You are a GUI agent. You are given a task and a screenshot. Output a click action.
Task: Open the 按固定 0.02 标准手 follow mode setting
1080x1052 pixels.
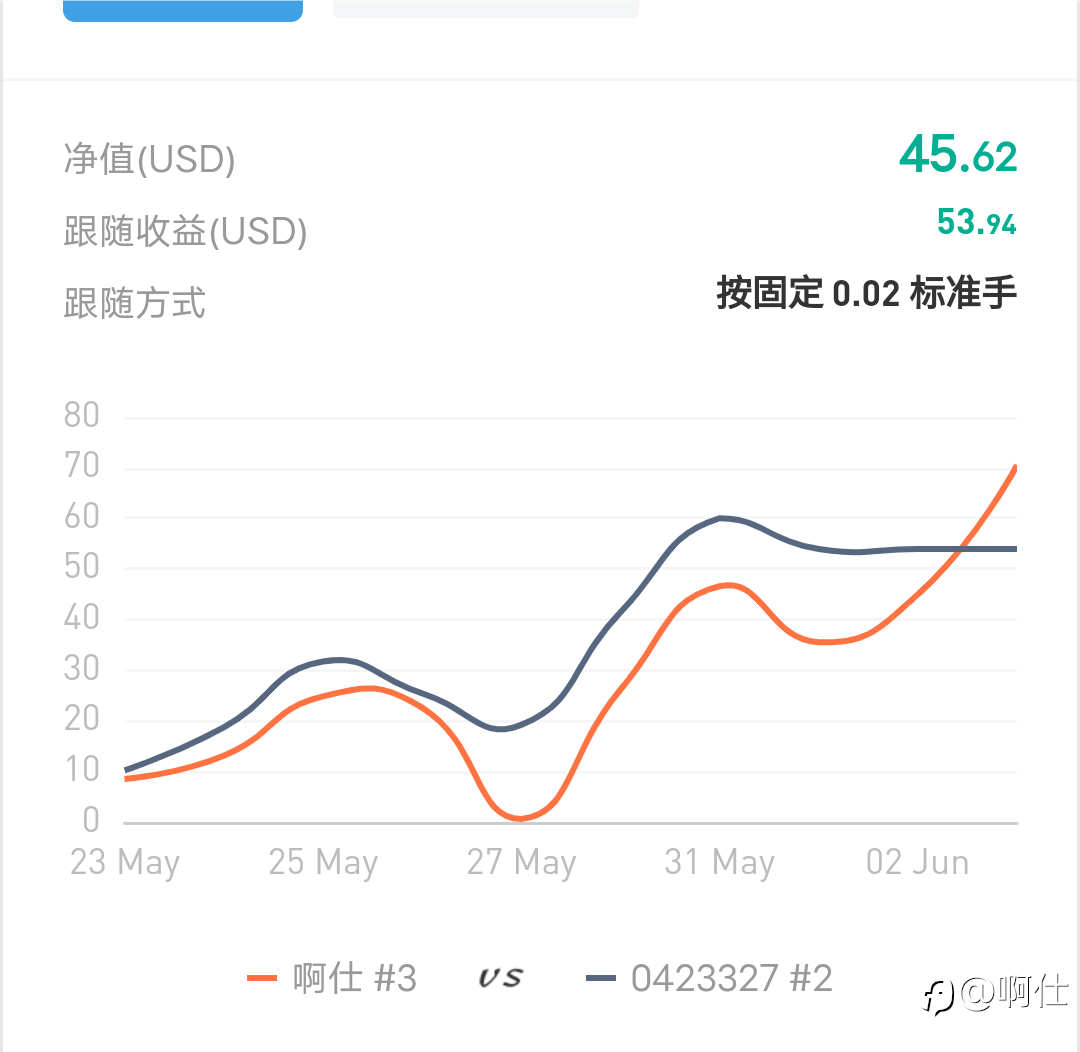click(866, 294)
